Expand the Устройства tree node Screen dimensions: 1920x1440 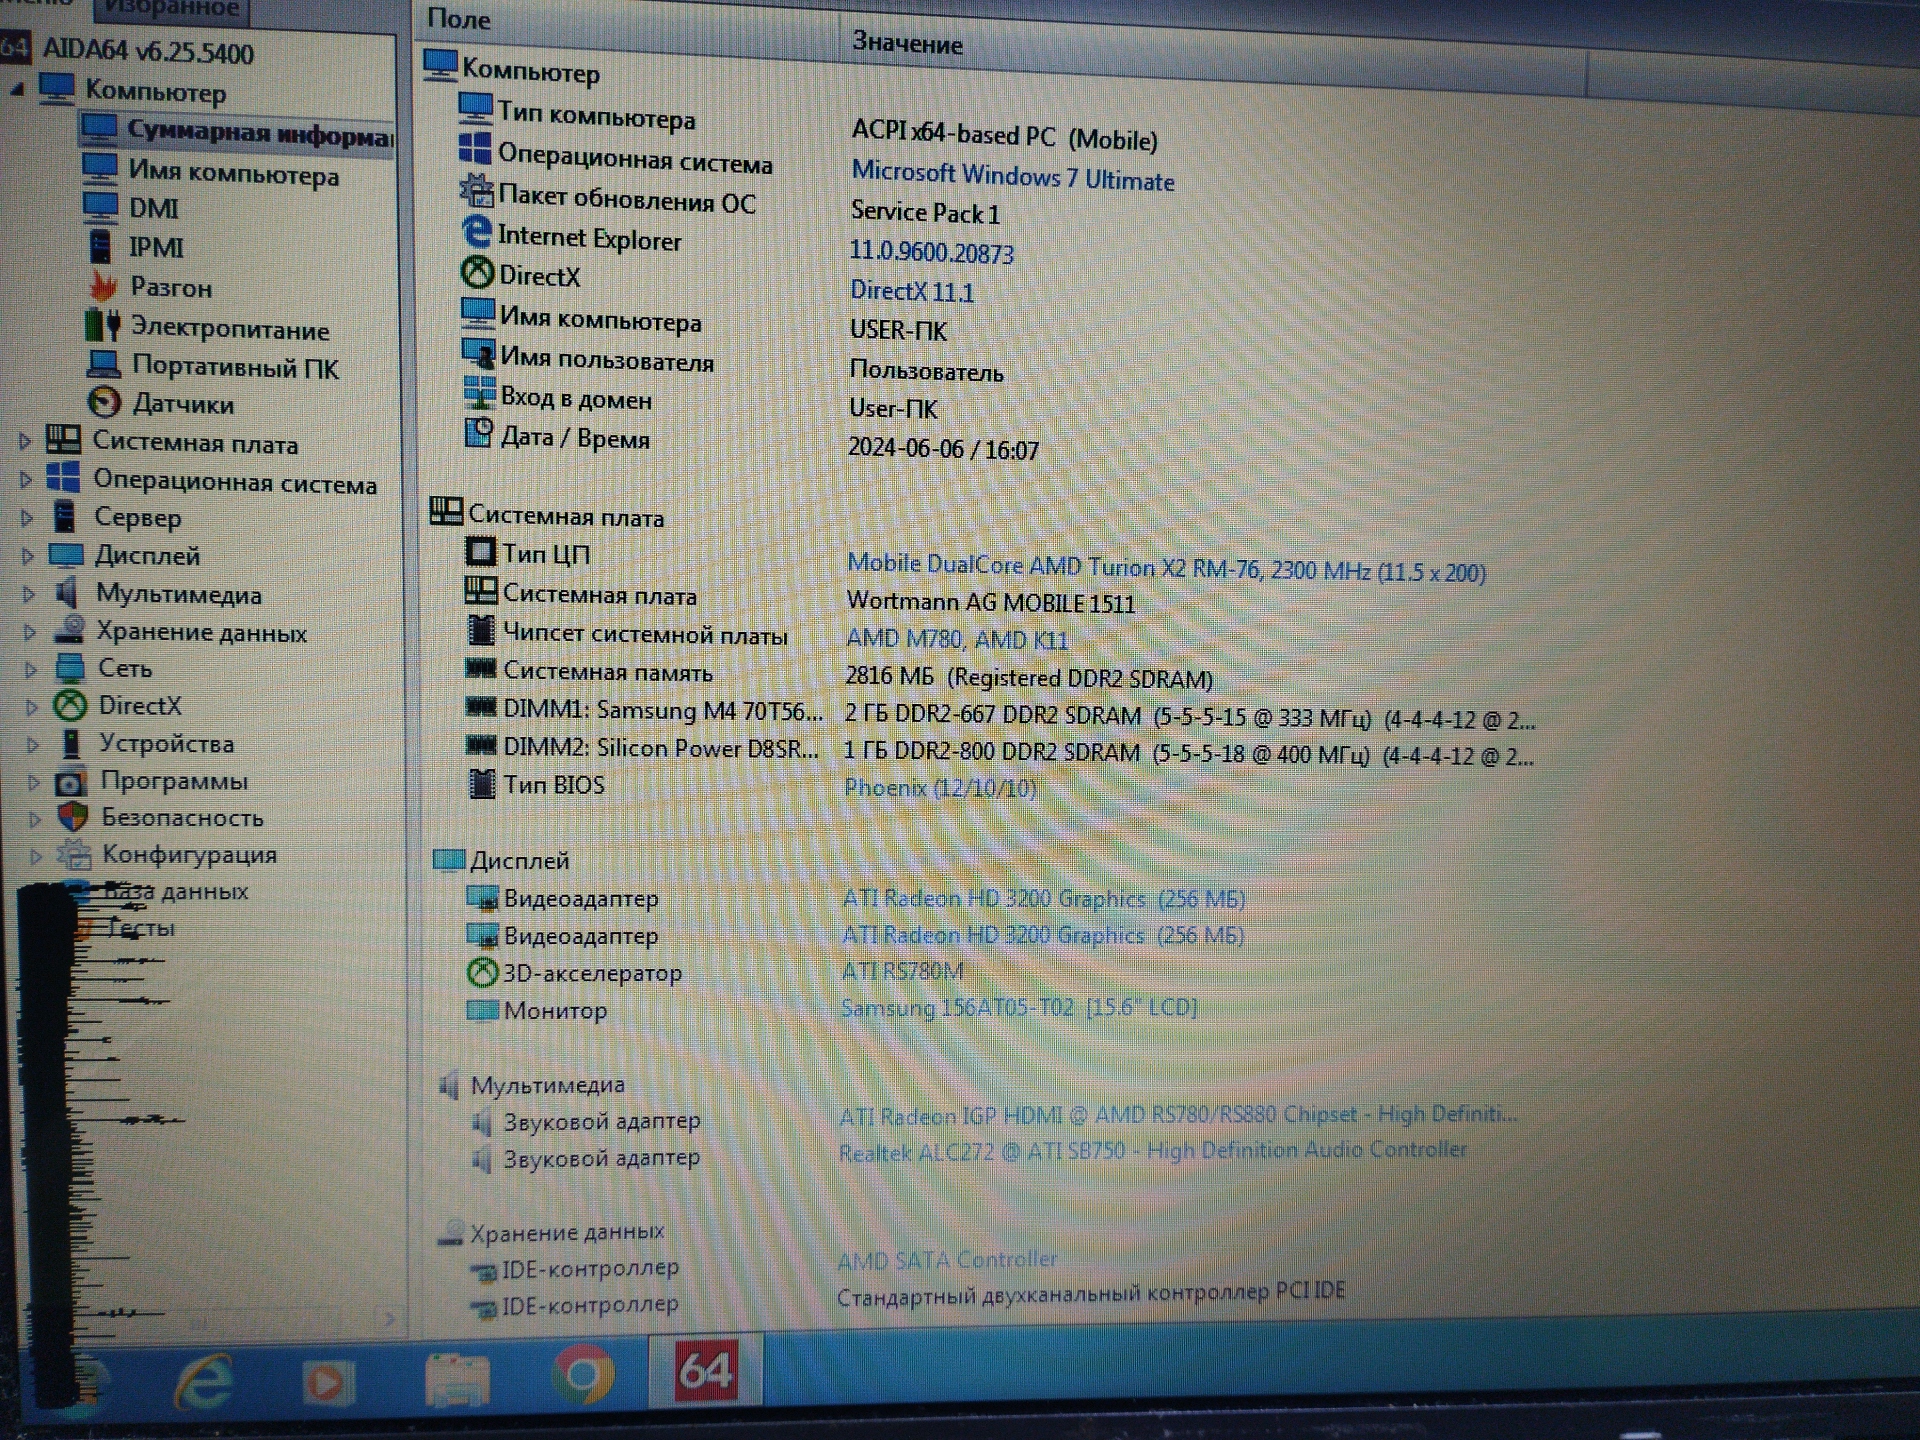click(33, 744)
